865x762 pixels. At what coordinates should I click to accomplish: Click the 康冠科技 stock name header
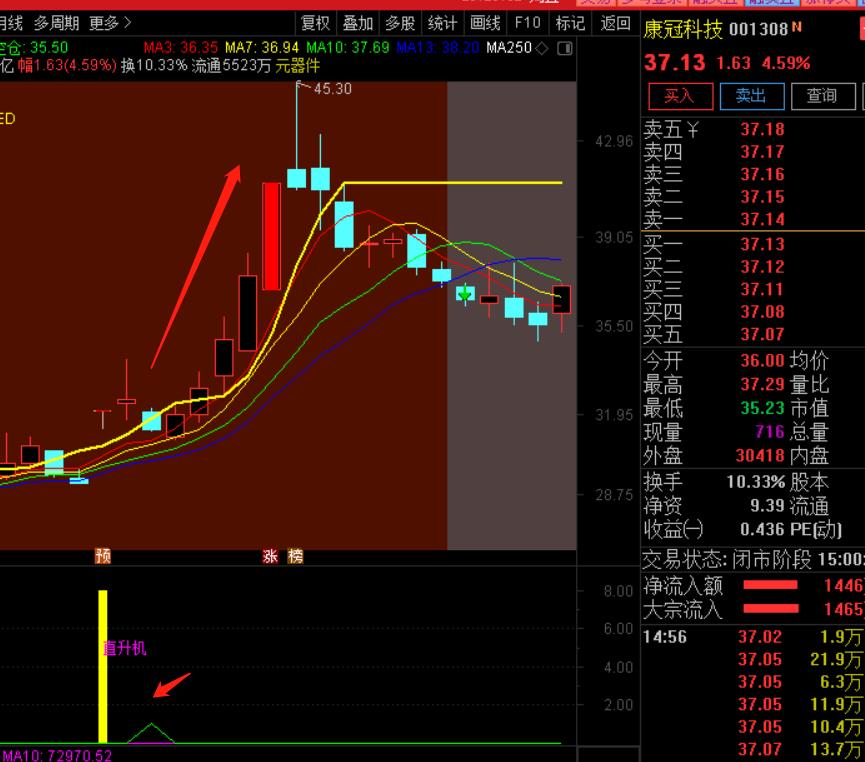[x=683, y=30]
